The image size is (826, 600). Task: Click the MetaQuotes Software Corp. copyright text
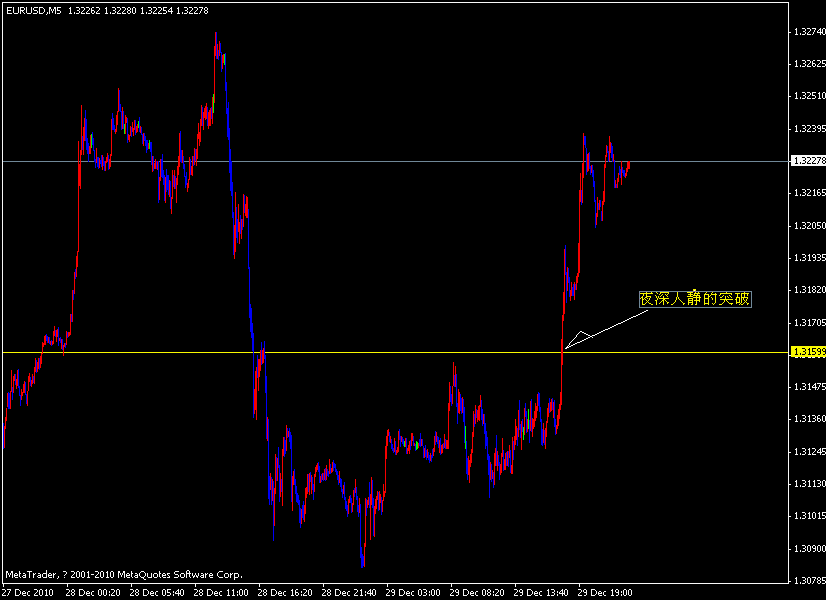[x=124, y=575]
